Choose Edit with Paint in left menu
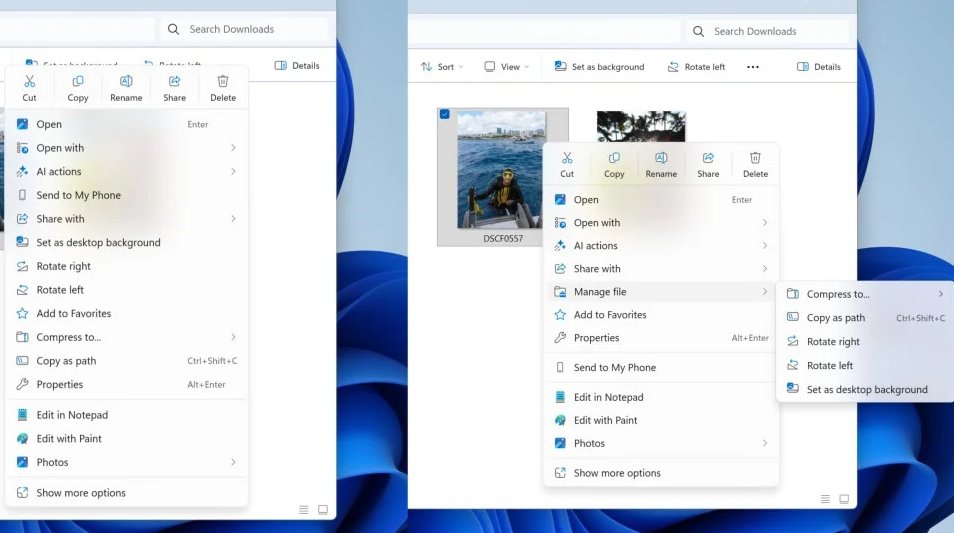Image resolution: width=954 pixels, height=533 pixels. tap(127, 439)
